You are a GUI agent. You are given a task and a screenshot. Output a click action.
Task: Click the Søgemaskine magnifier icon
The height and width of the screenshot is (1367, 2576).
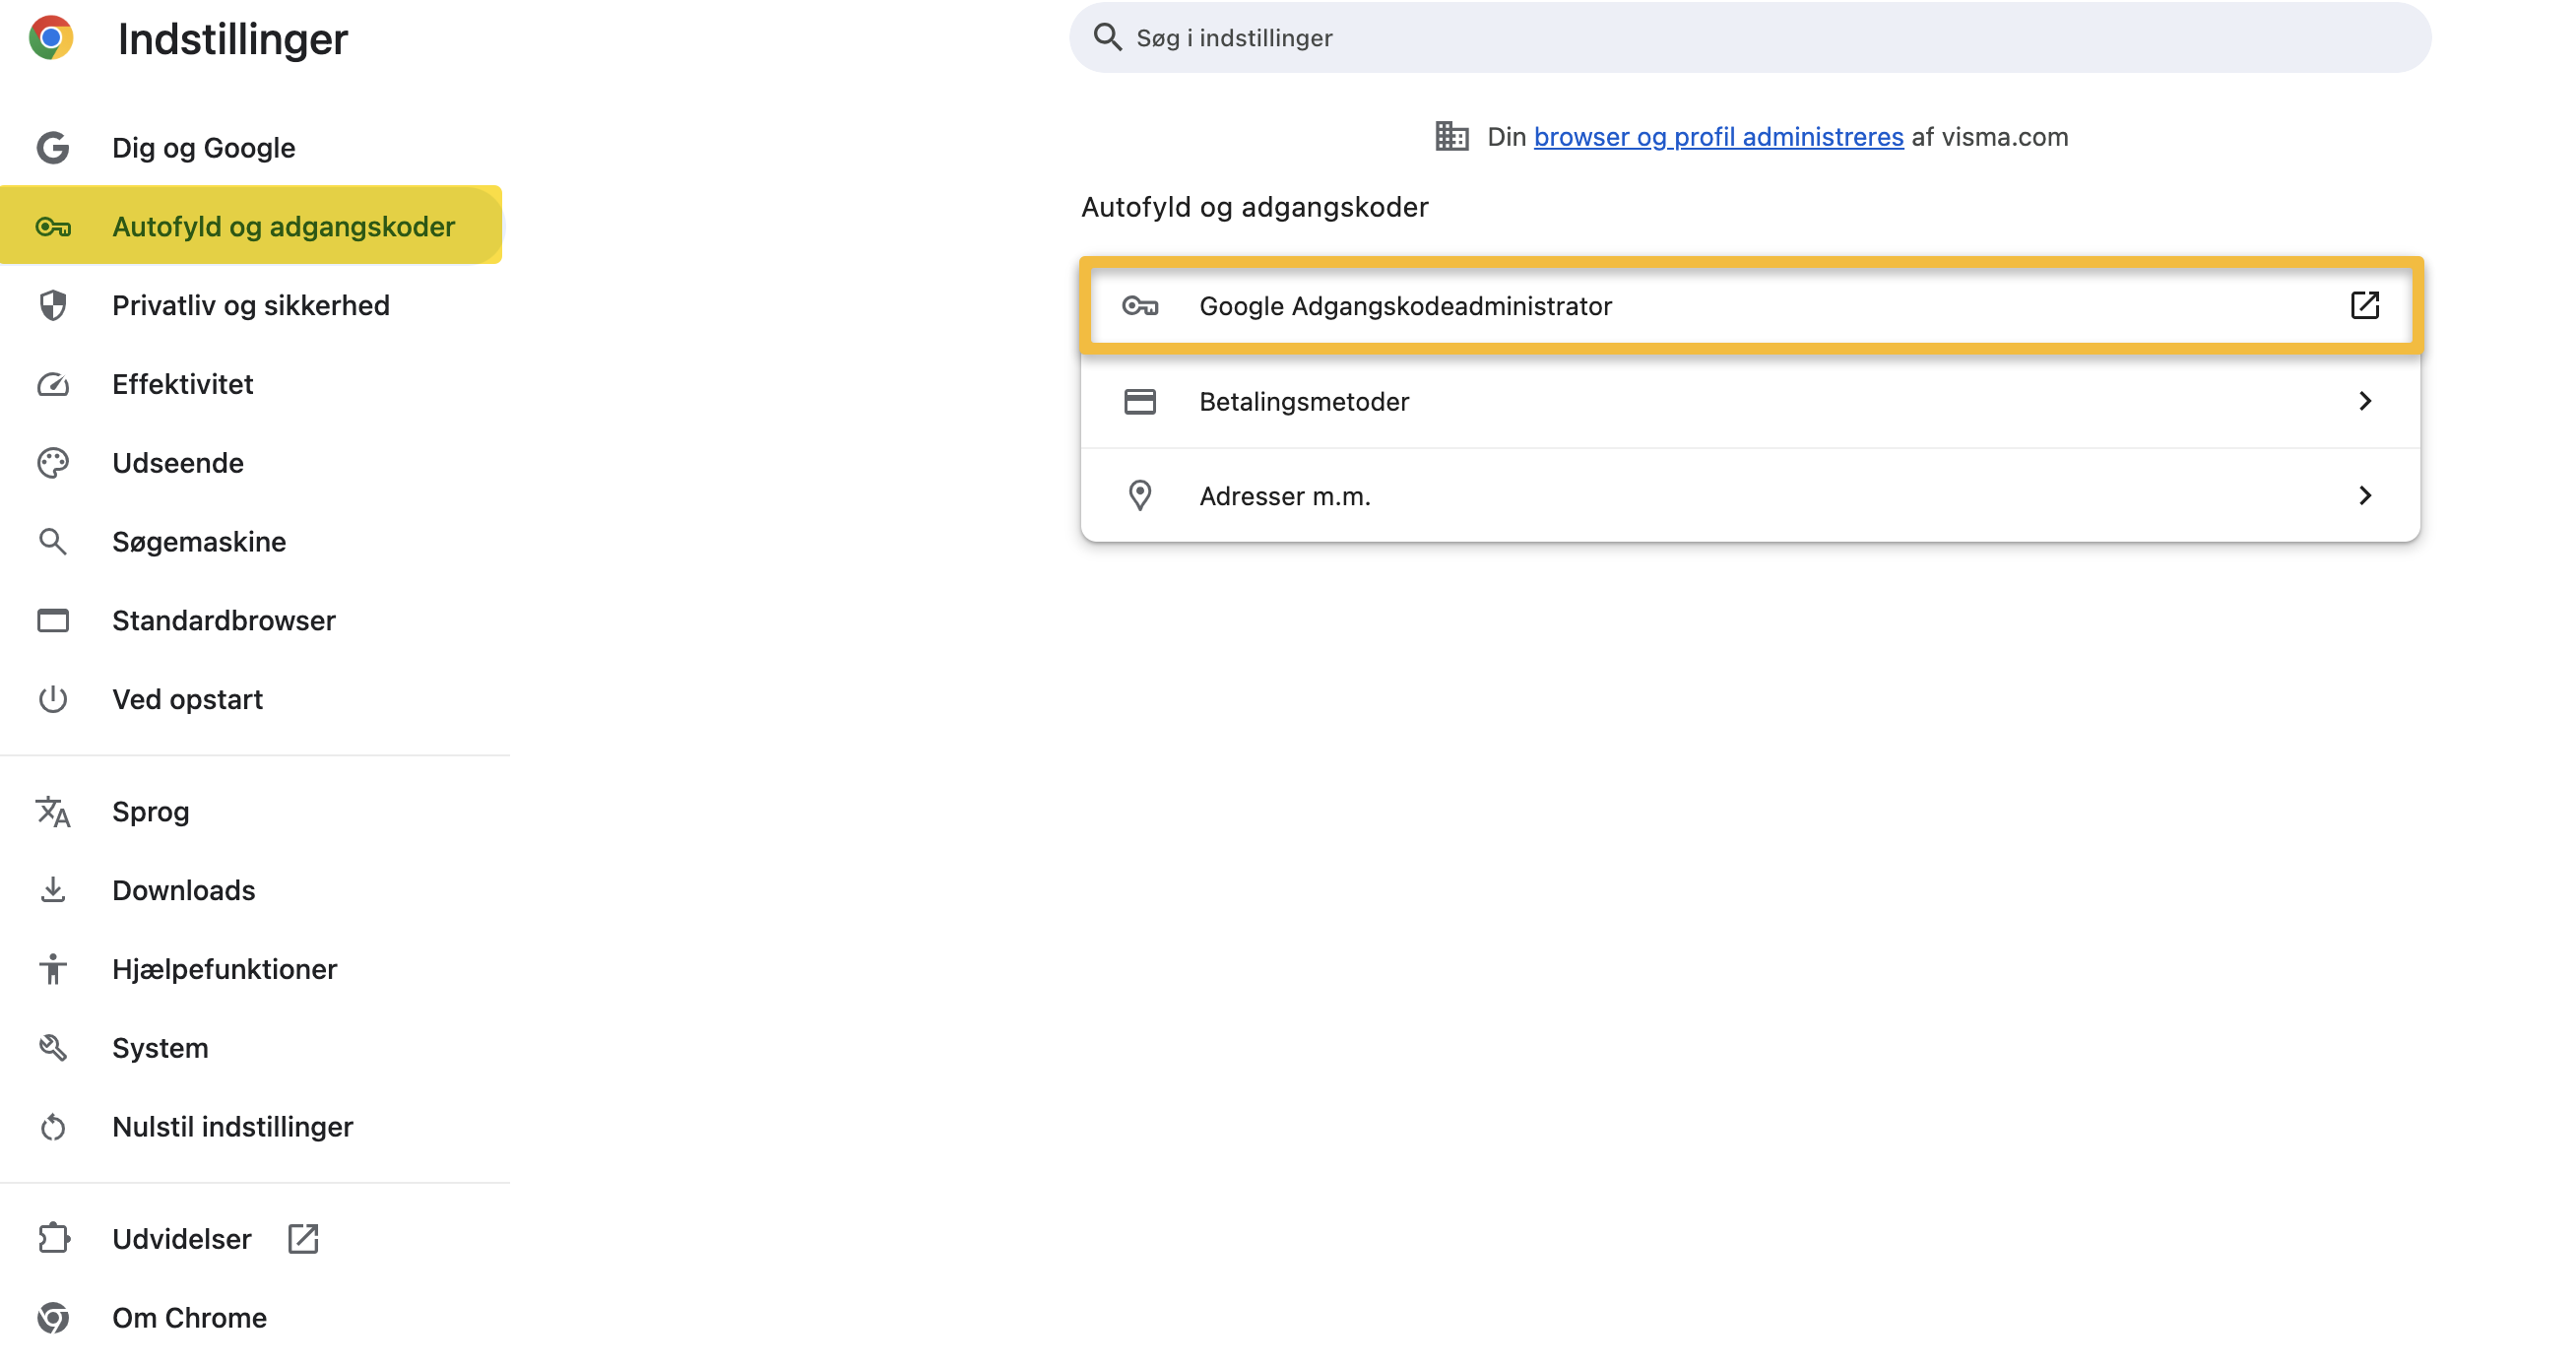(x=53, y=541)
